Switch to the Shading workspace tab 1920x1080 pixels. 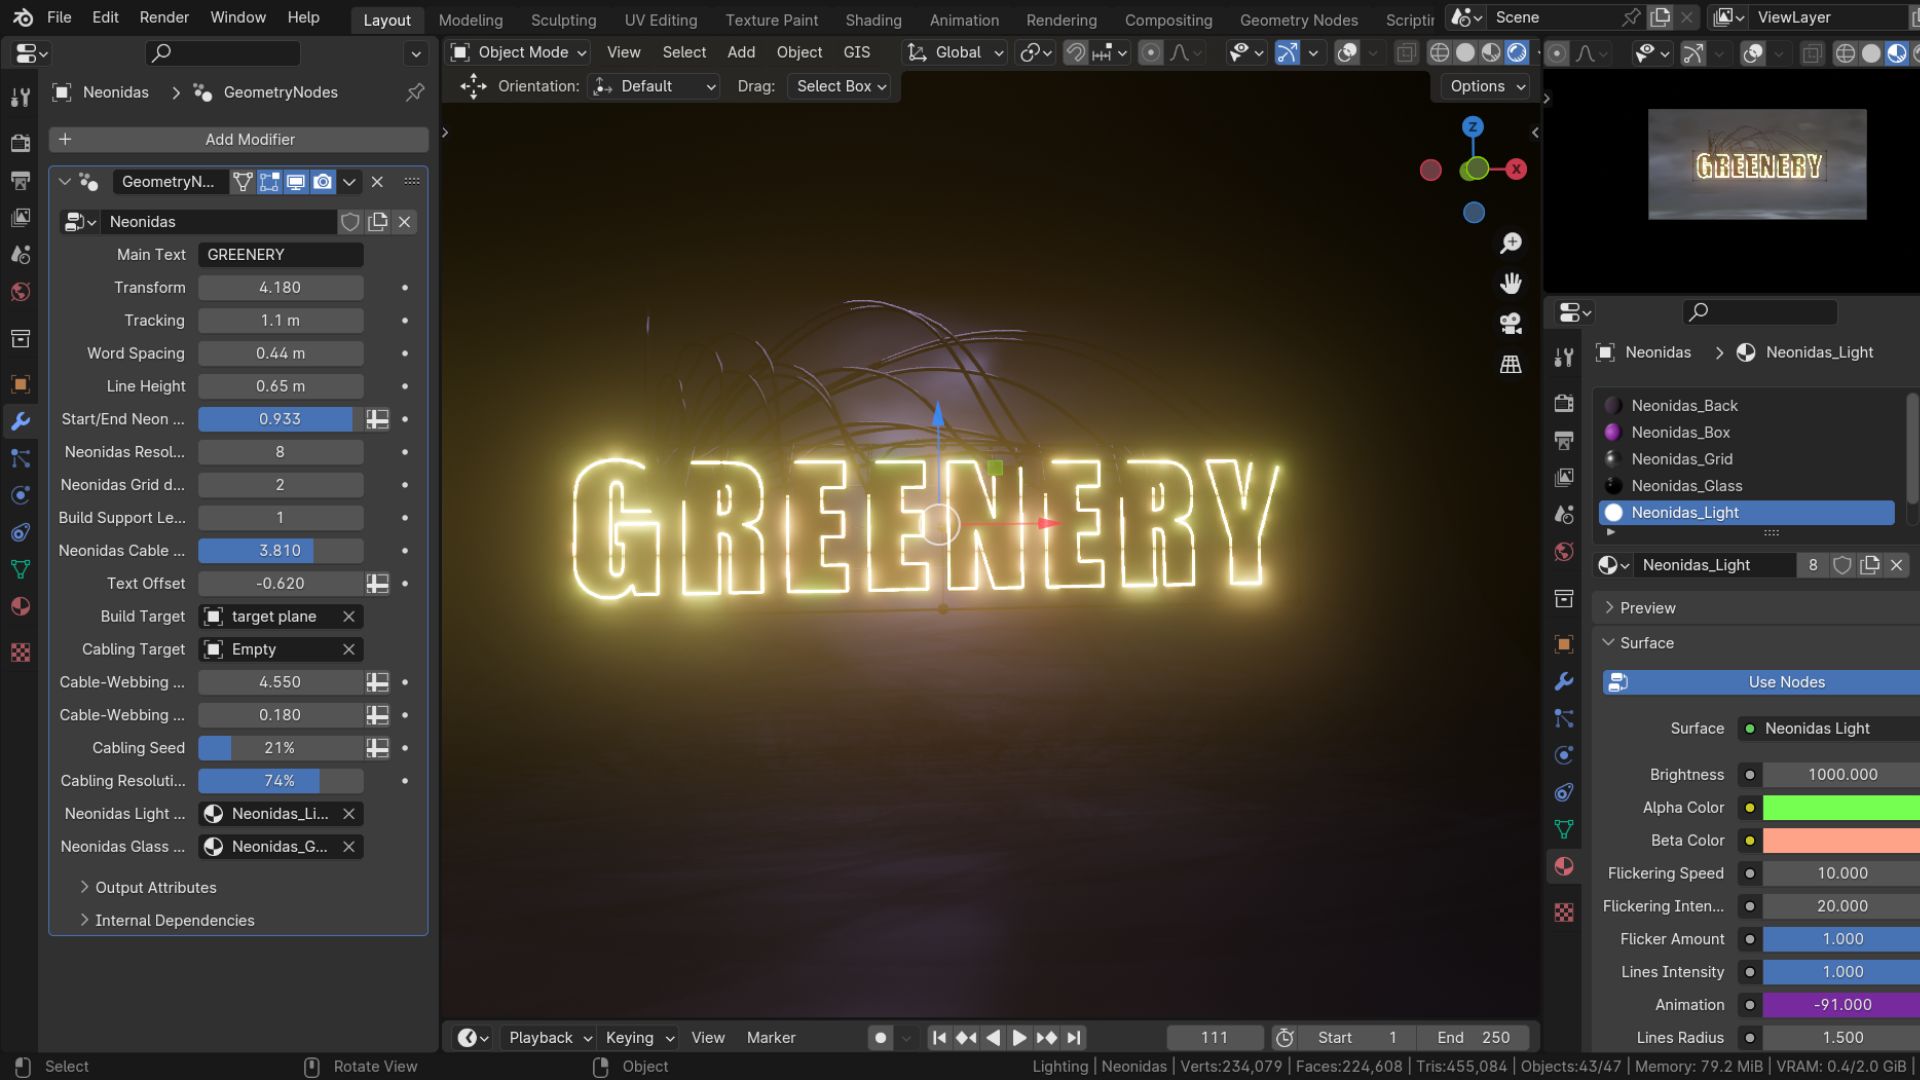[872, 20]
